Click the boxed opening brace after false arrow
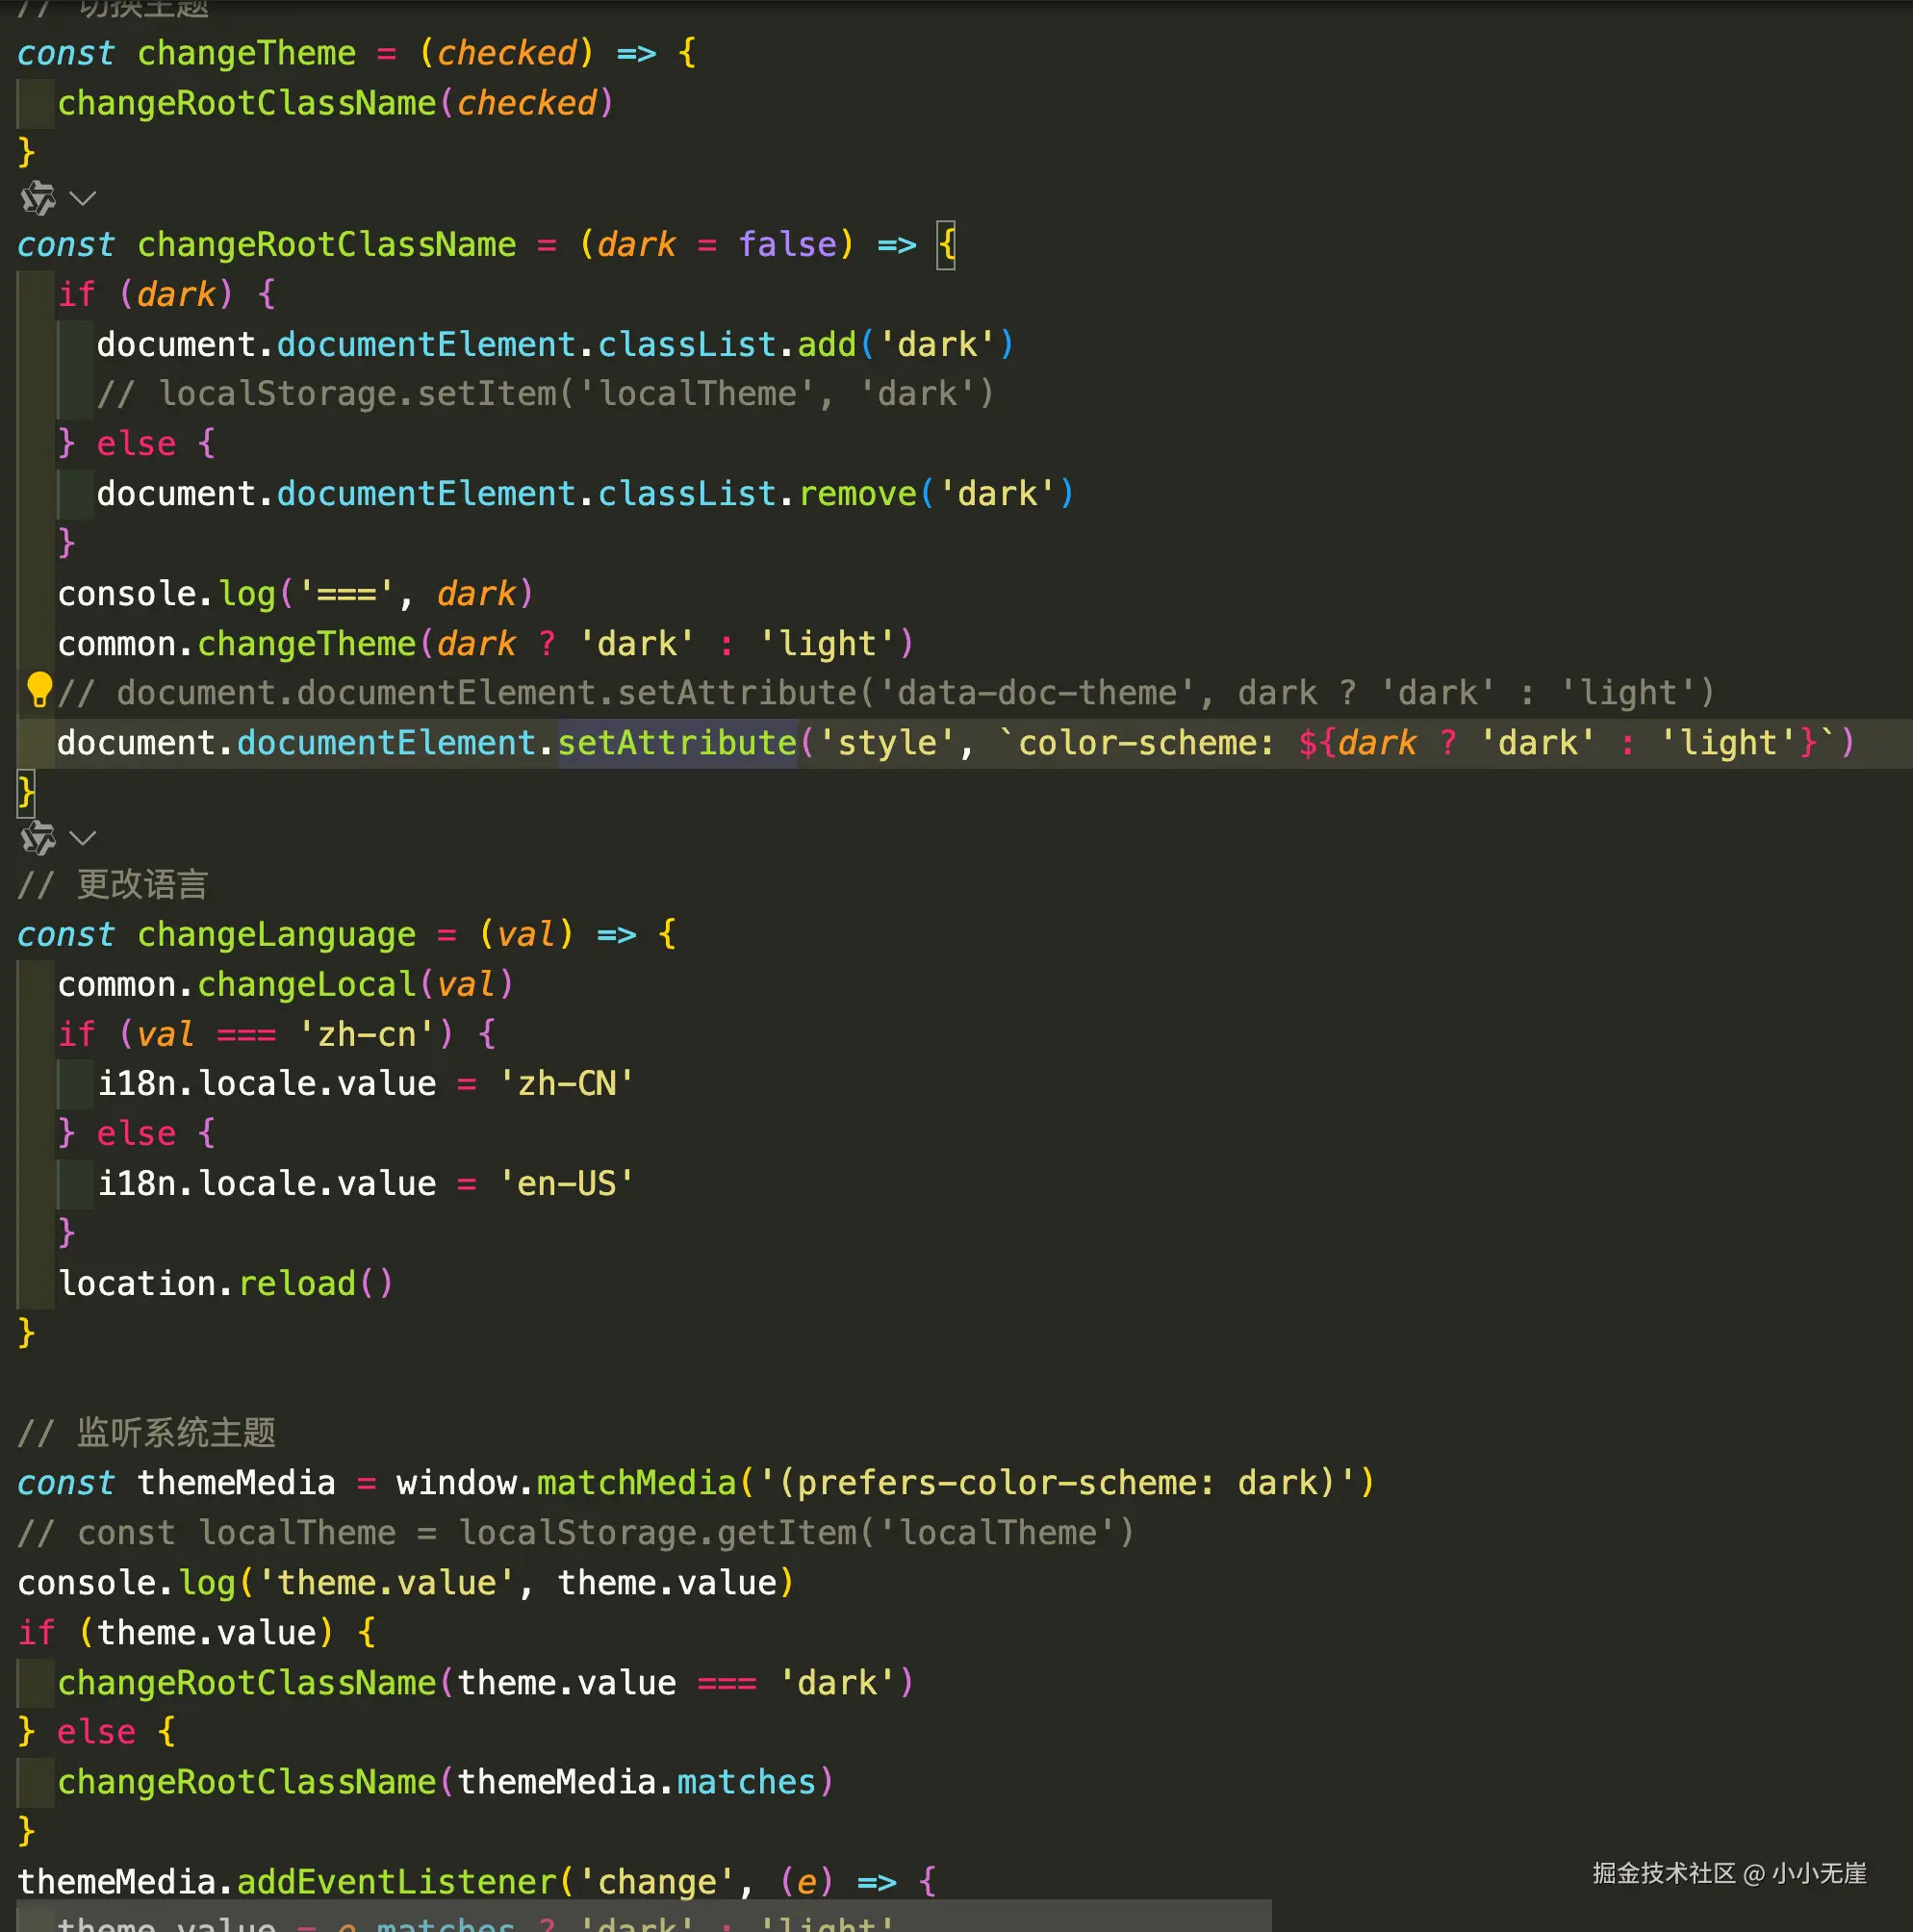 point(945,245)
